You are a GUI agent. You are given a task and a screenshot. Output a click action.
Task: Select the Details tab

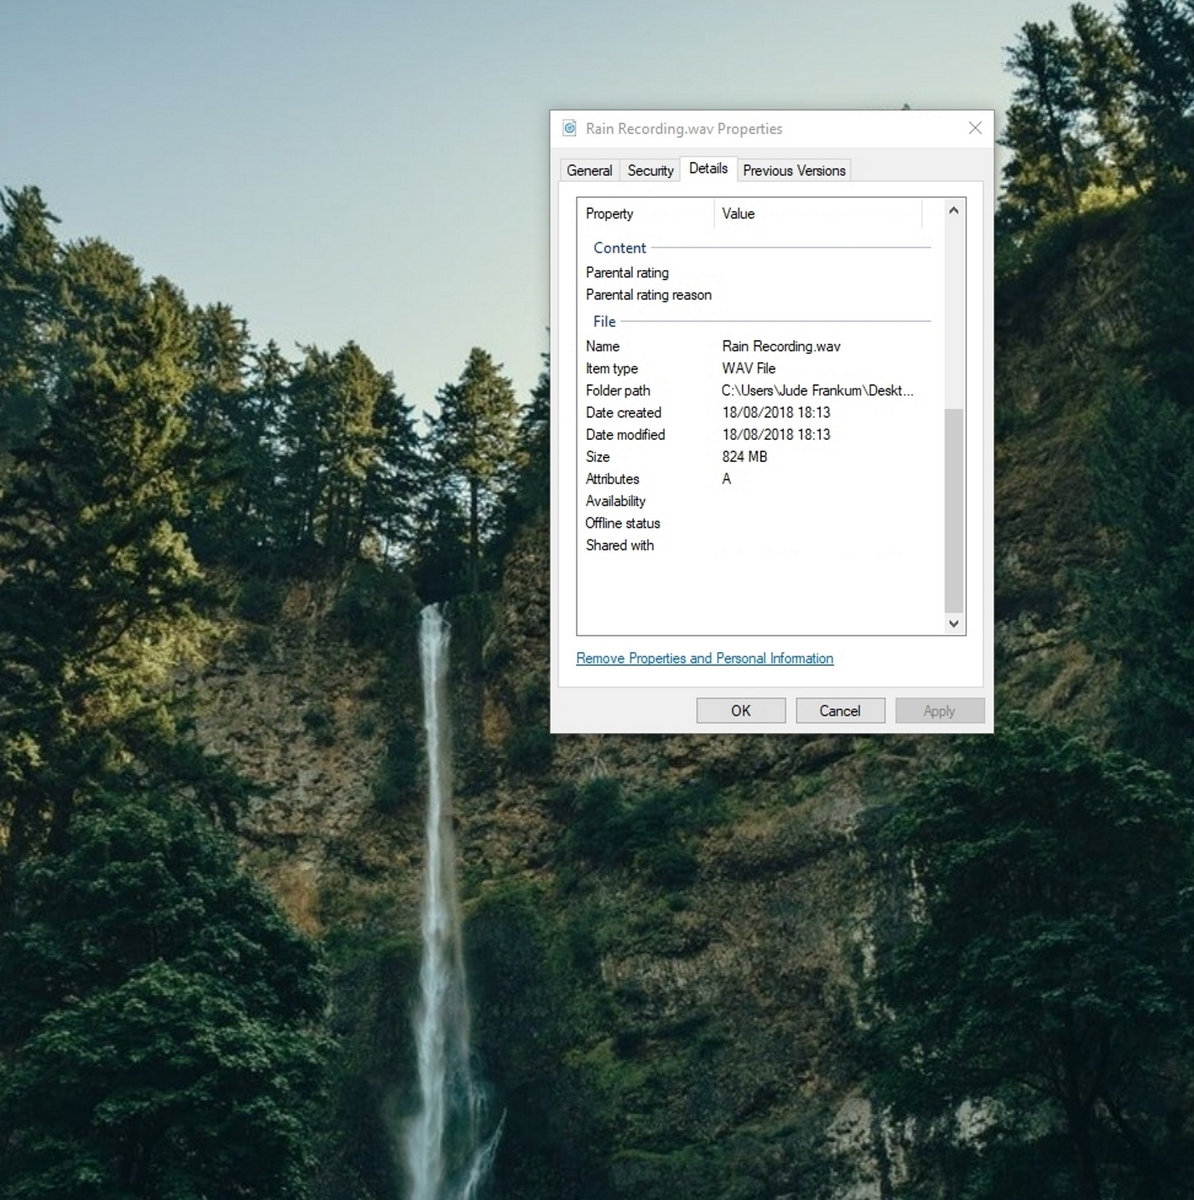pos(708,169)
